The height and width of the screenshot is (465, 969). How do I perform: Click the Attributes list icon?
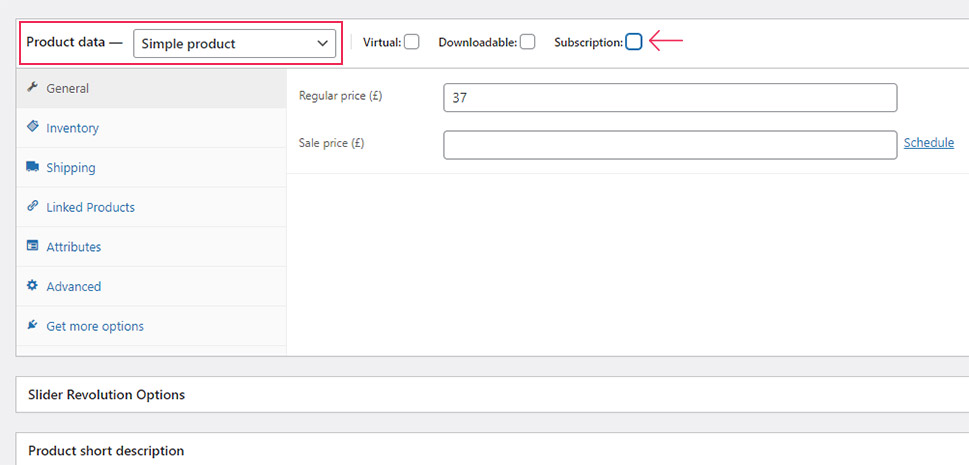click(32, 246)
